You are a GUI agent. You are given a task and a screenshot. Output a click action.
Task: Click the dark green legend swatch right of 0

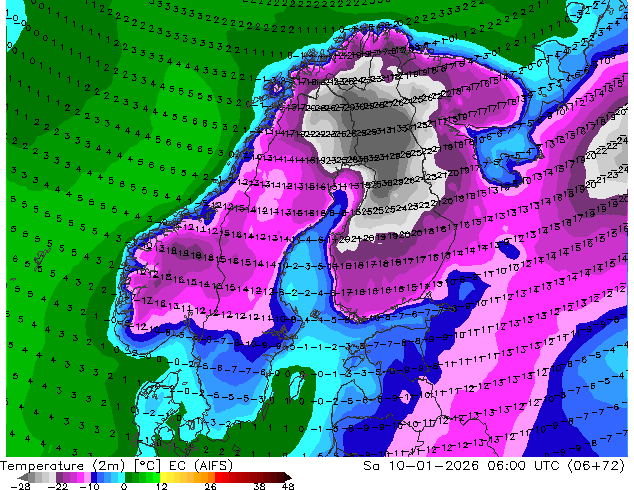point(129,477)
